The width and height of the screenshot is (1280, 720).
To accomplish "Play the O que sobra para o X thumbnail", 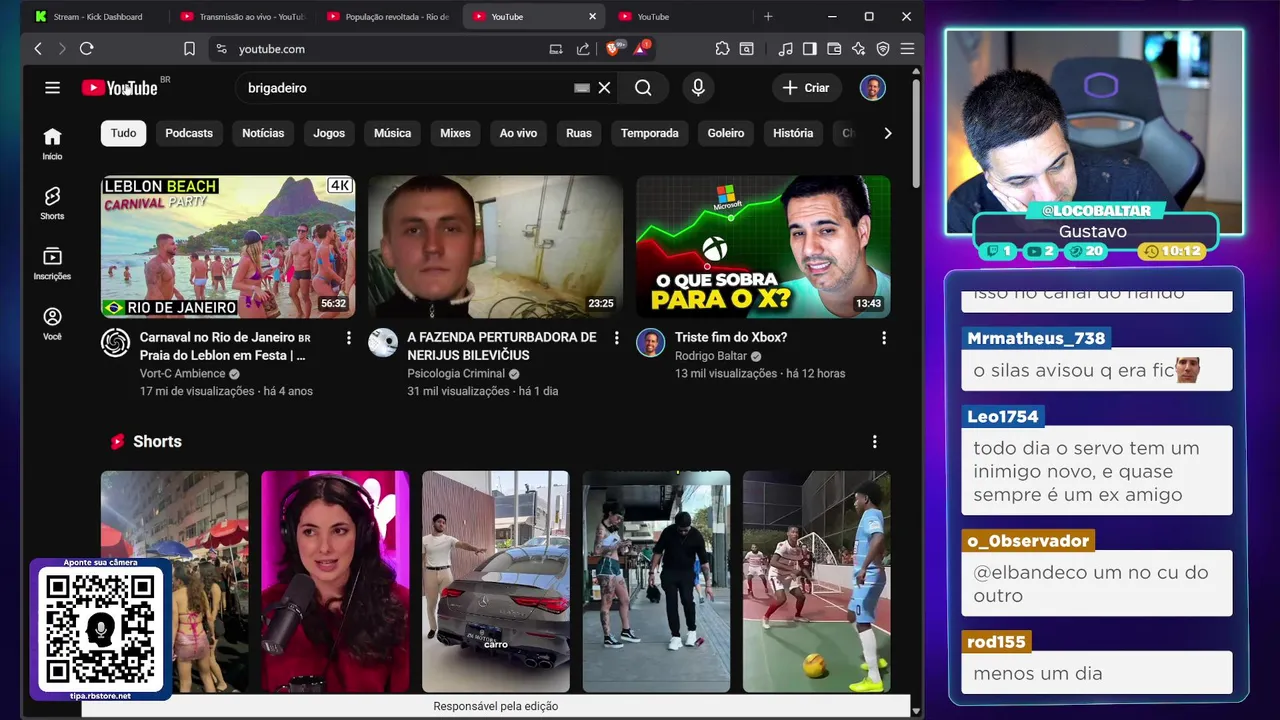I will 763,247.
